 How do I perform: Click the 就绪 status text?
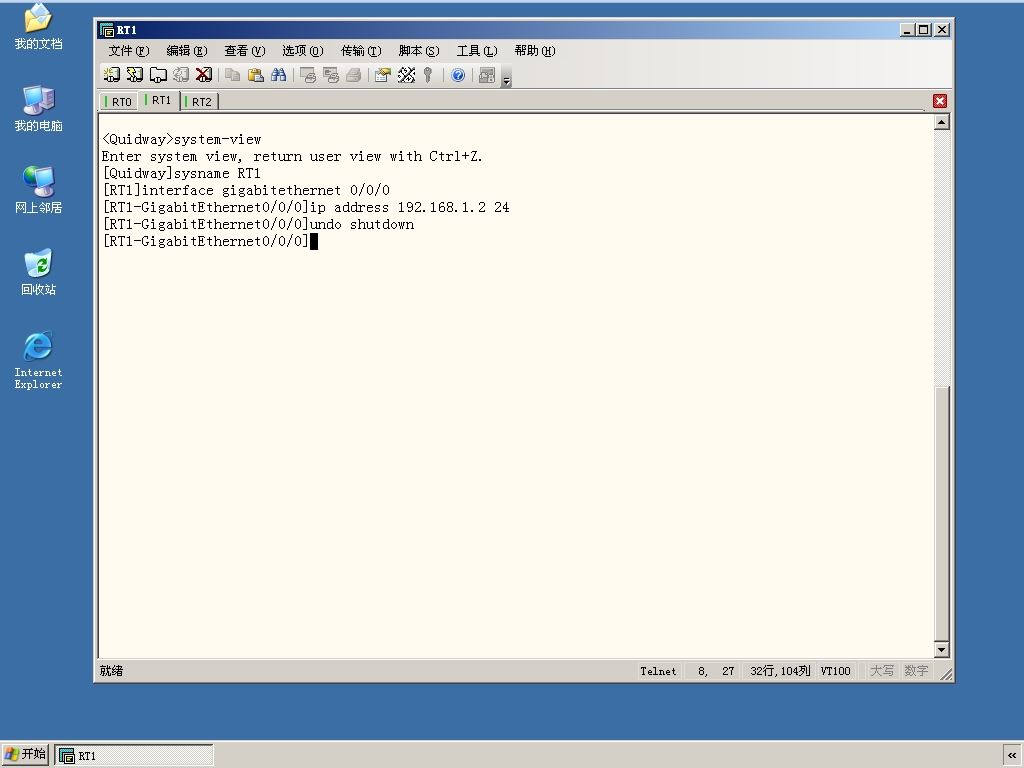click(111, 671)
